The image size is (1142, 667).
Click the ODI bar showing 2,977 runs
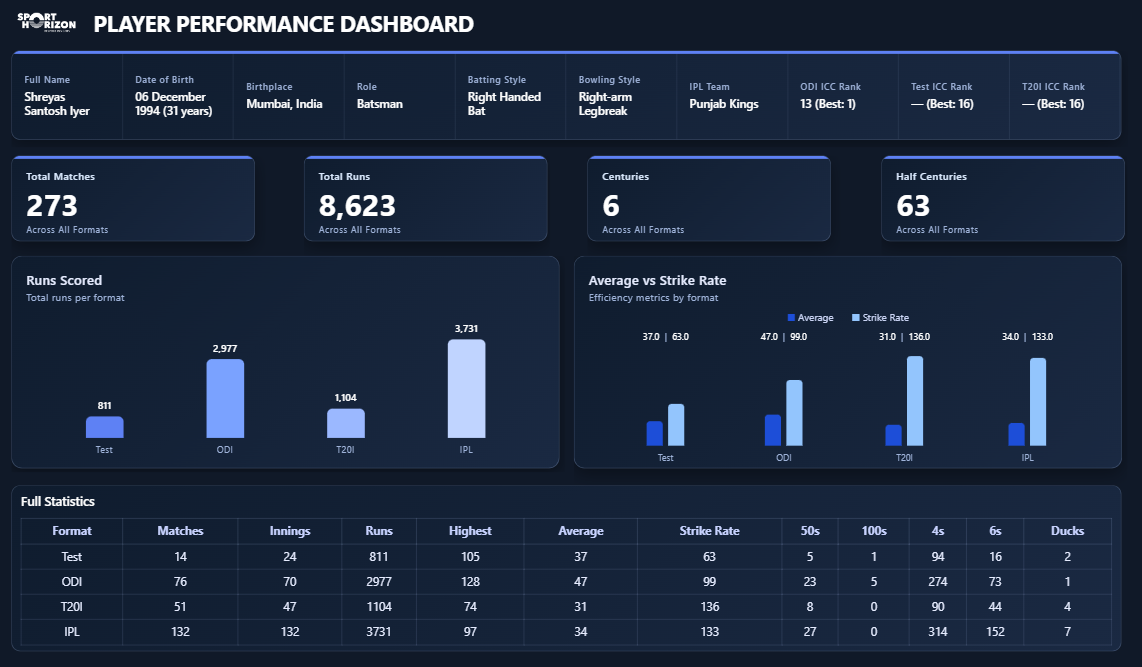point(225,398)
